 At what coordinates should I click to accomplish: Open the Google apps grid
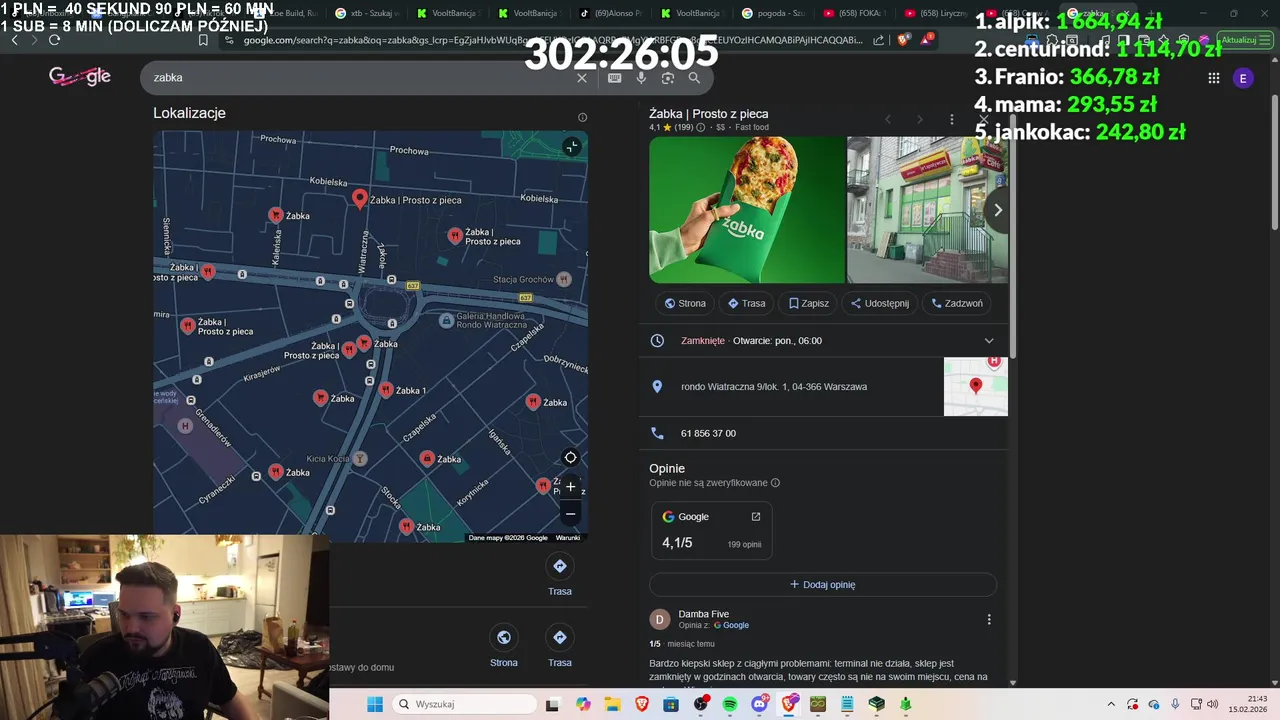[1214, 78]
